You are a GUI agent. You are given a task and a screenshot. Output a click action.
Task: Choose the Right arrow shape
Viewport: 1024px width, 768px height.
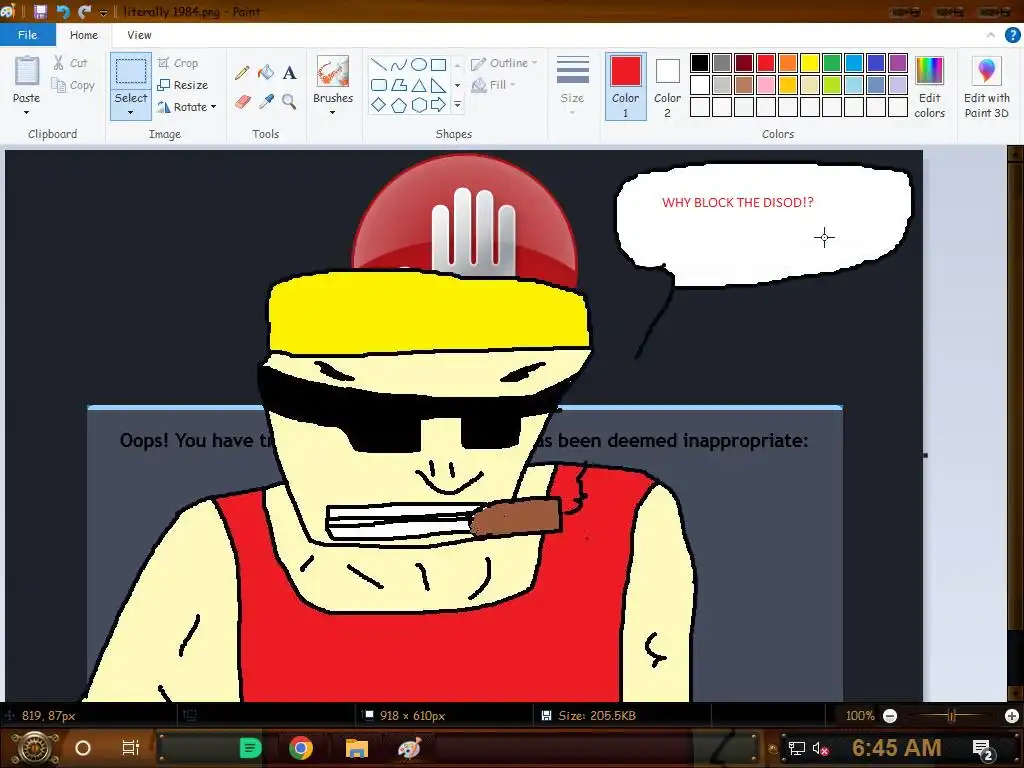[439, 104]
